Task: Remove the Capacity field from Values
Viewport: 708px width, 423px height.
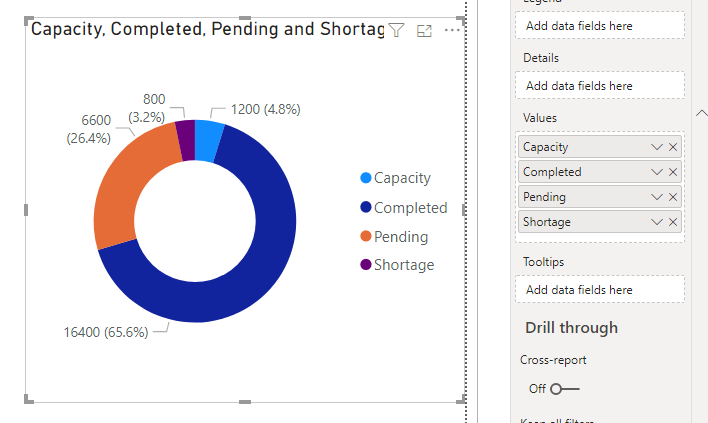Action: pos(673,147)
